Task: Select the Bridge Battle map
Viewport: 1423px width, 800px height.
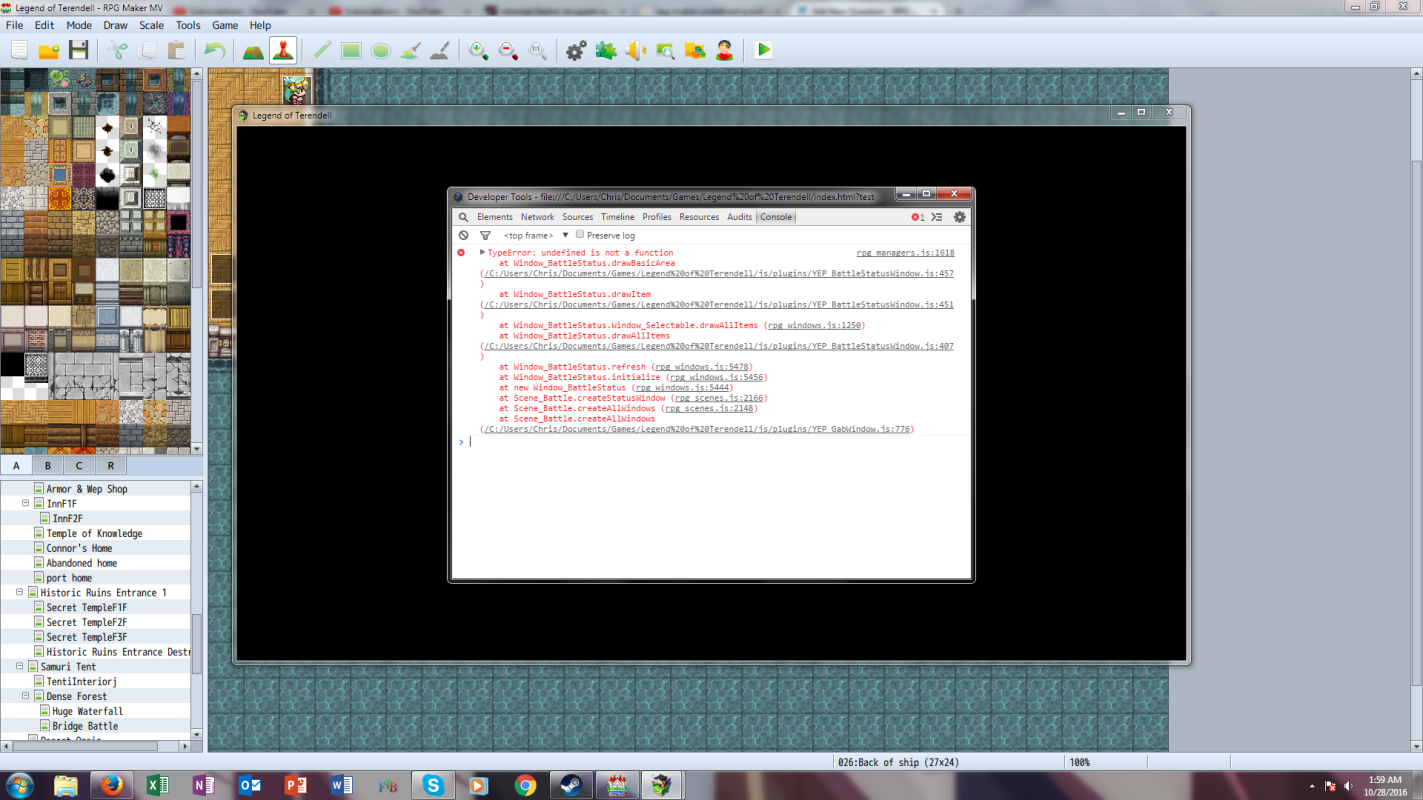Action: [85, 726]
